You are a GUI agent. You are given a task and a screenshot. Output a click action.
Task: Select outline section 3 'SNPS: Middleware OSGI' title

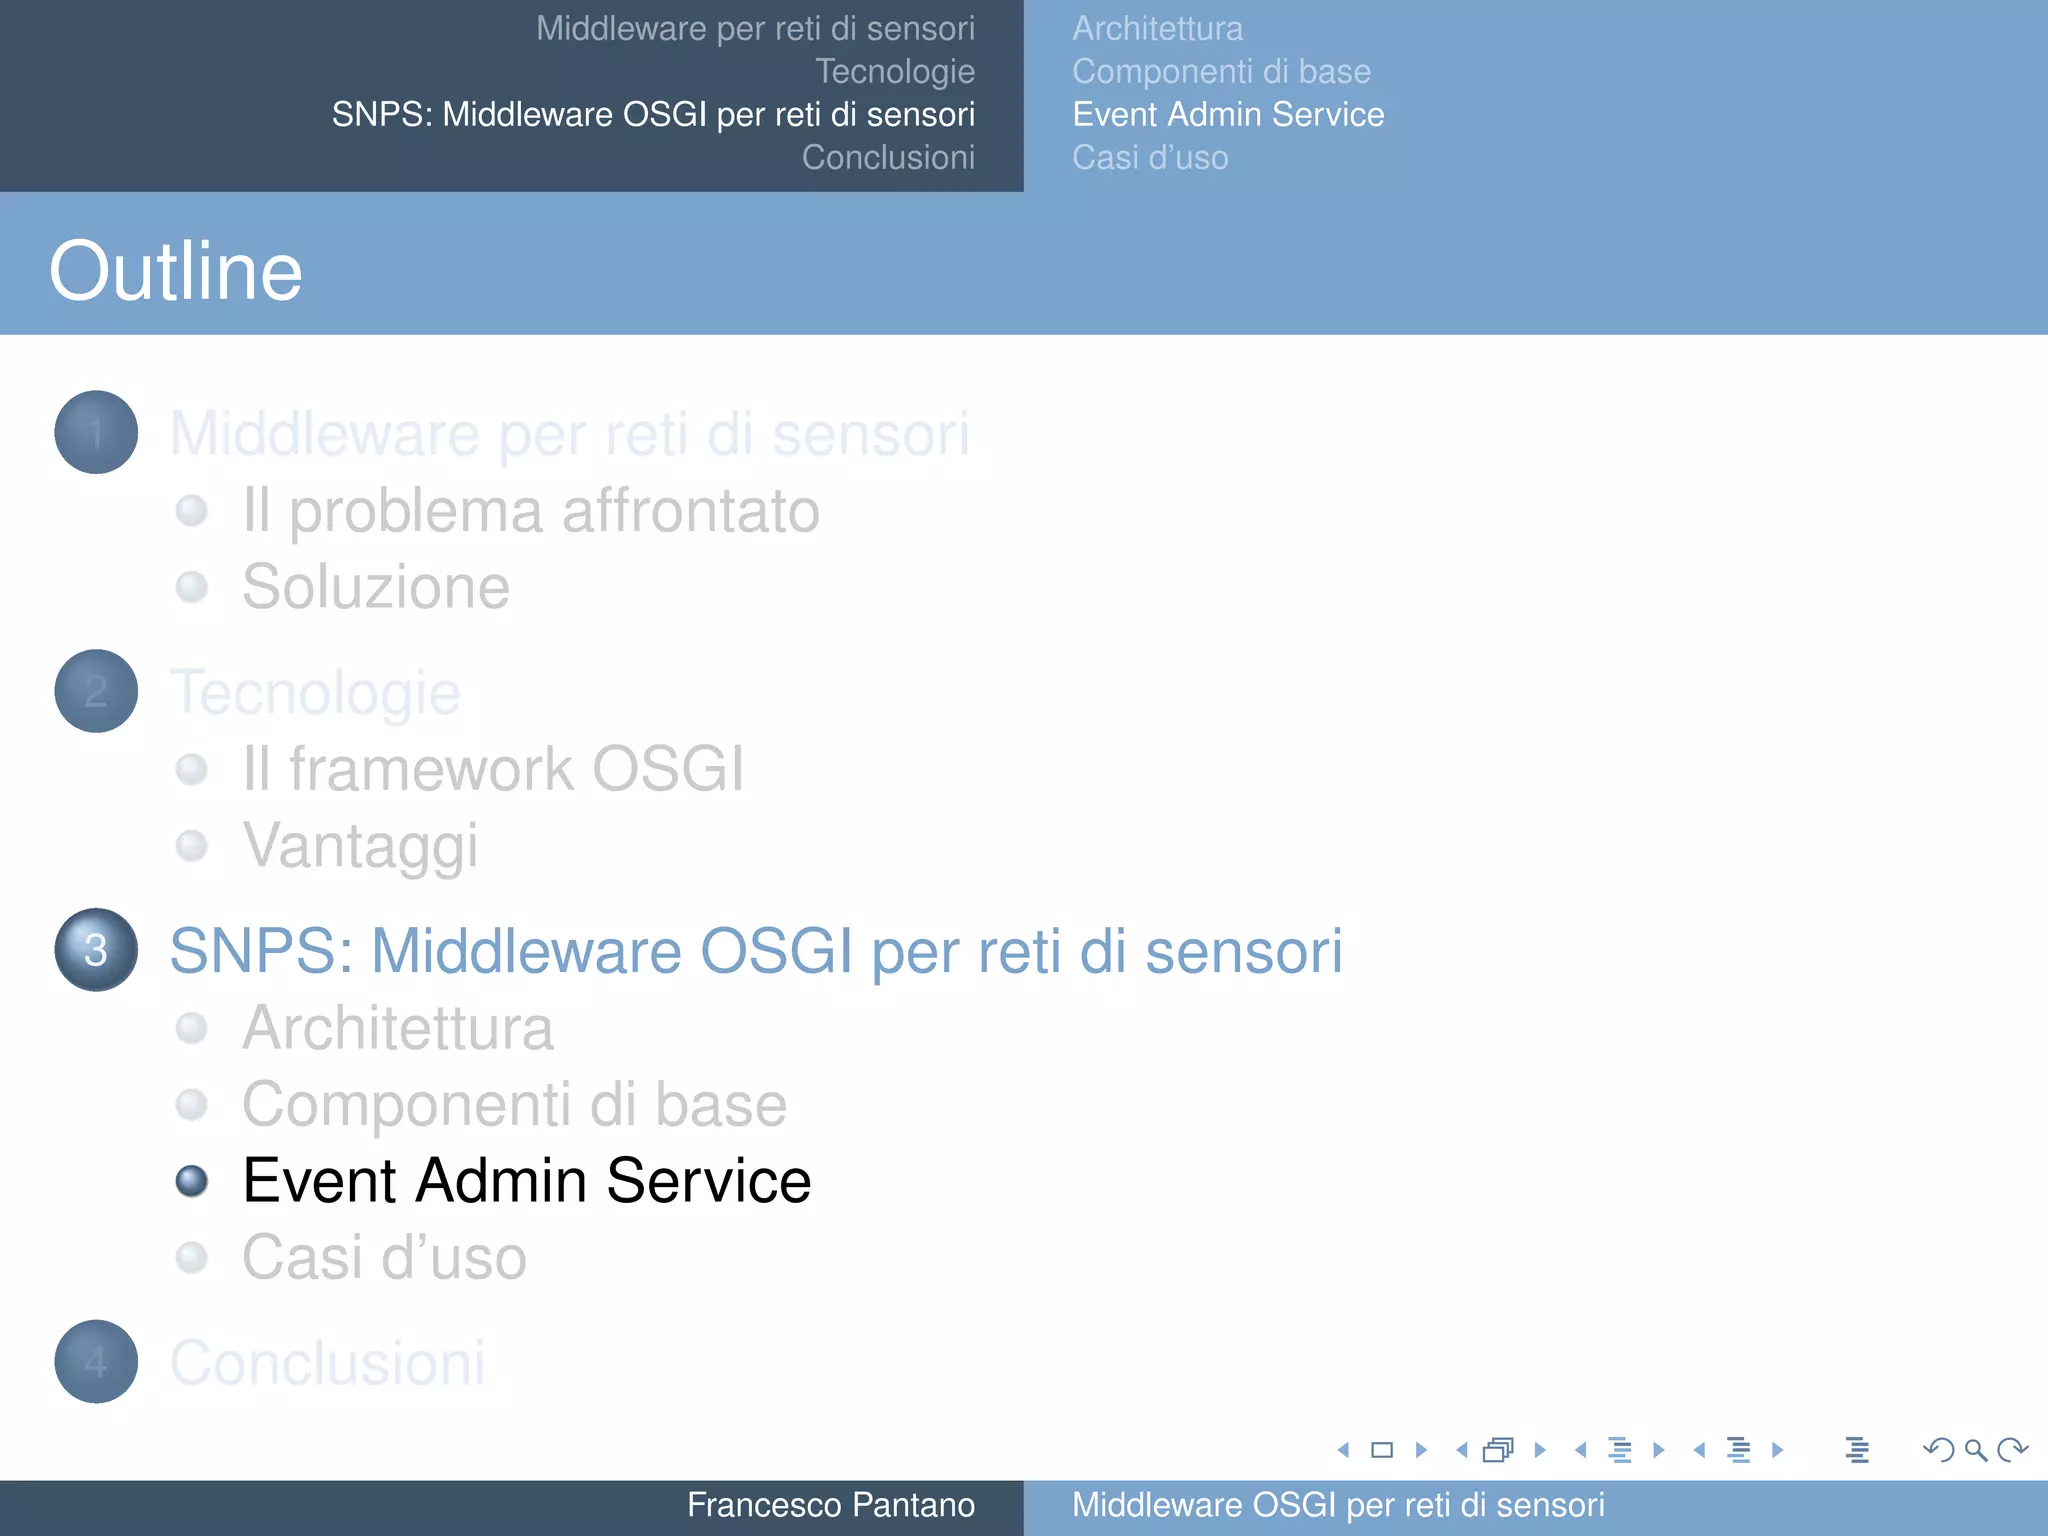pyautogui.click(x=756, y=951)
